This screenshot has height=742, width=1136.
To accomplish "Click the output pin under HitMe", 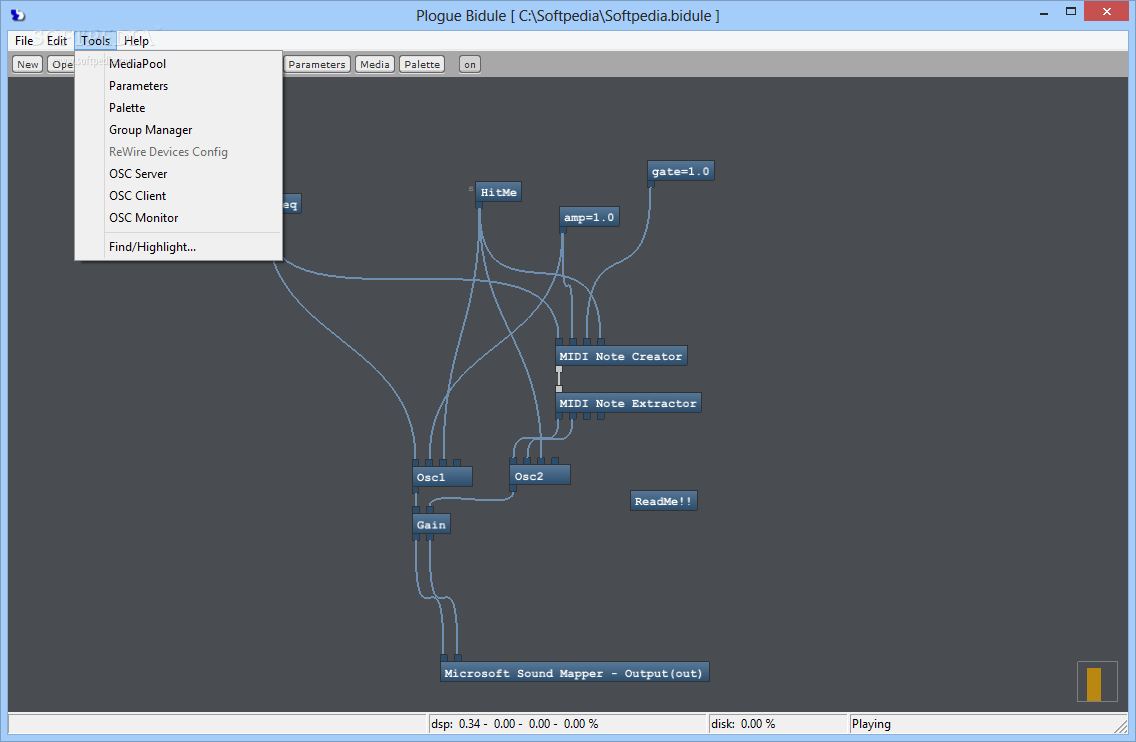I will [480, 206].
